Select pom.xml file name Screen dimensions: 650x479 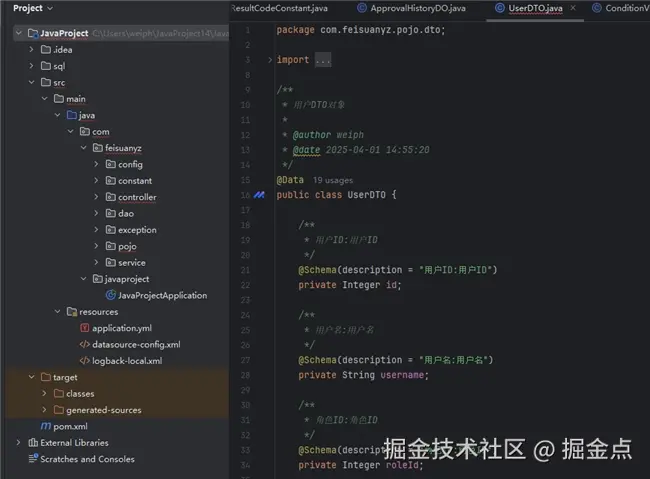click(x=70, y=426)
